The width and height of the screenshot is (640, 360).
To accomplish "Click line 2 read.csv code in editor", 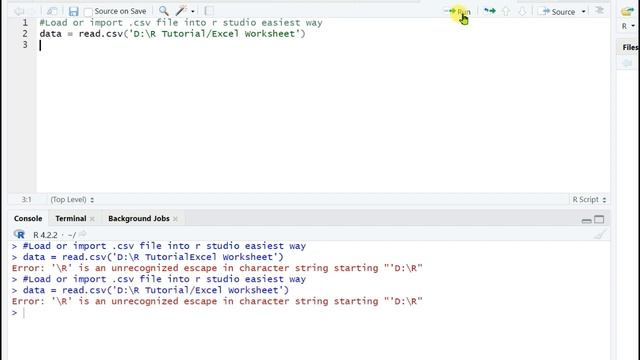I will pyautogui.click(x=172, y=34).
